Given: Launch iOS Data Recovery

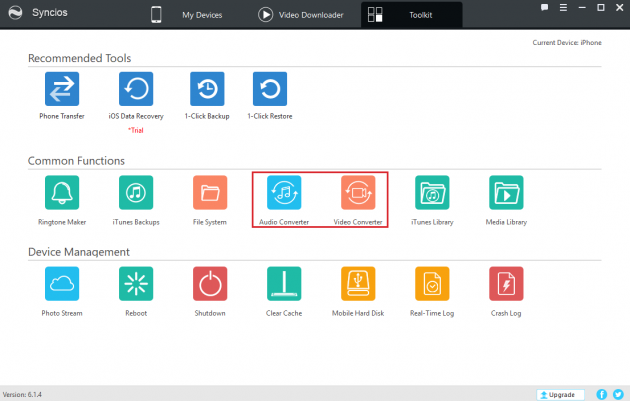Looking at the screenshot, I should pos(135,90).
